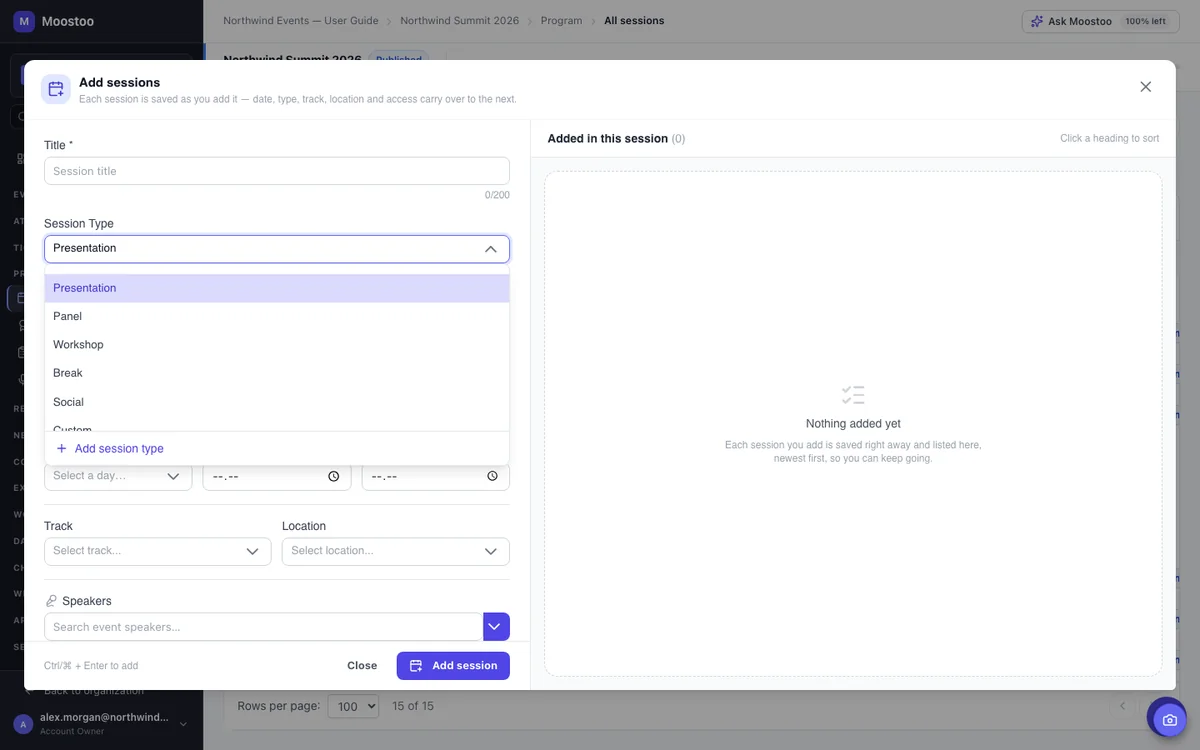Click the '15 of 15' row count

(x=413, y=706)
